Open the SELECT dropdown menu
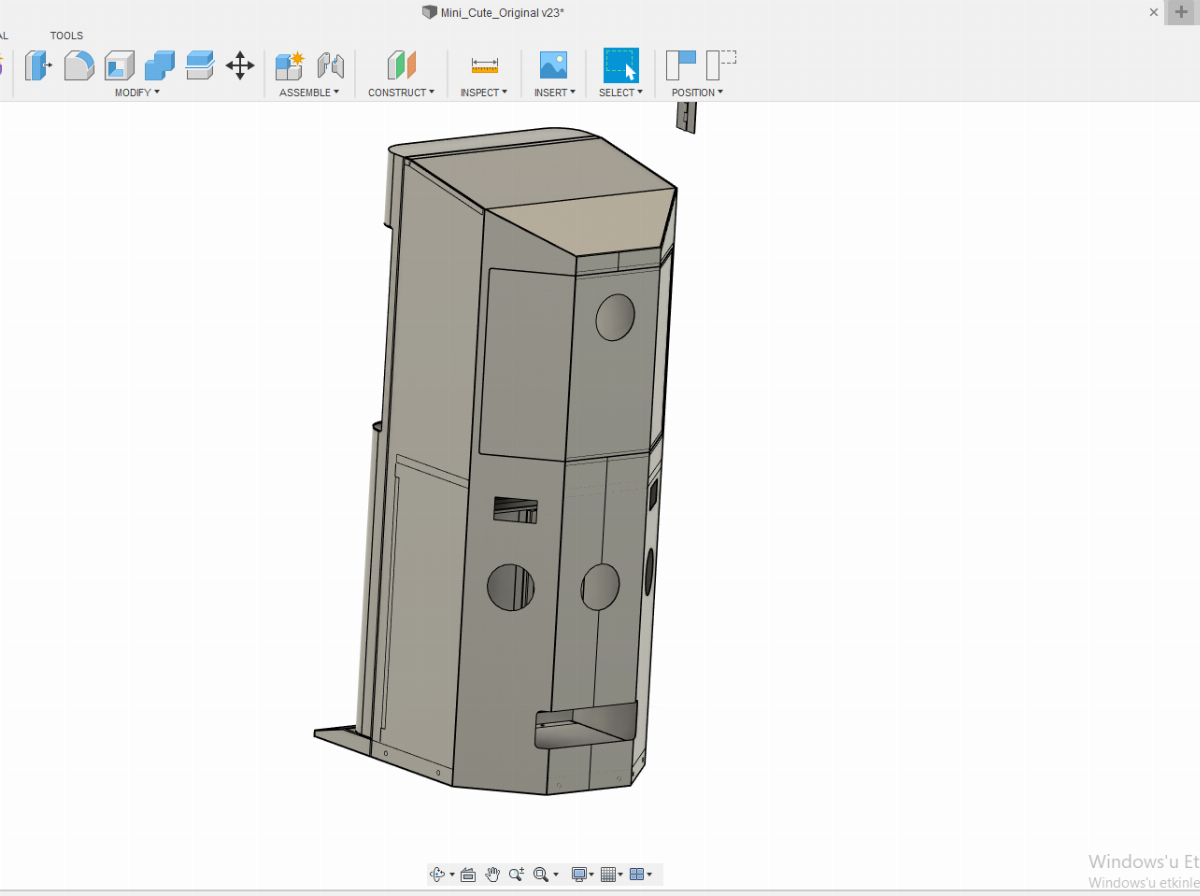The width and height of the screenshot is (1200, 896). [621, 92]
